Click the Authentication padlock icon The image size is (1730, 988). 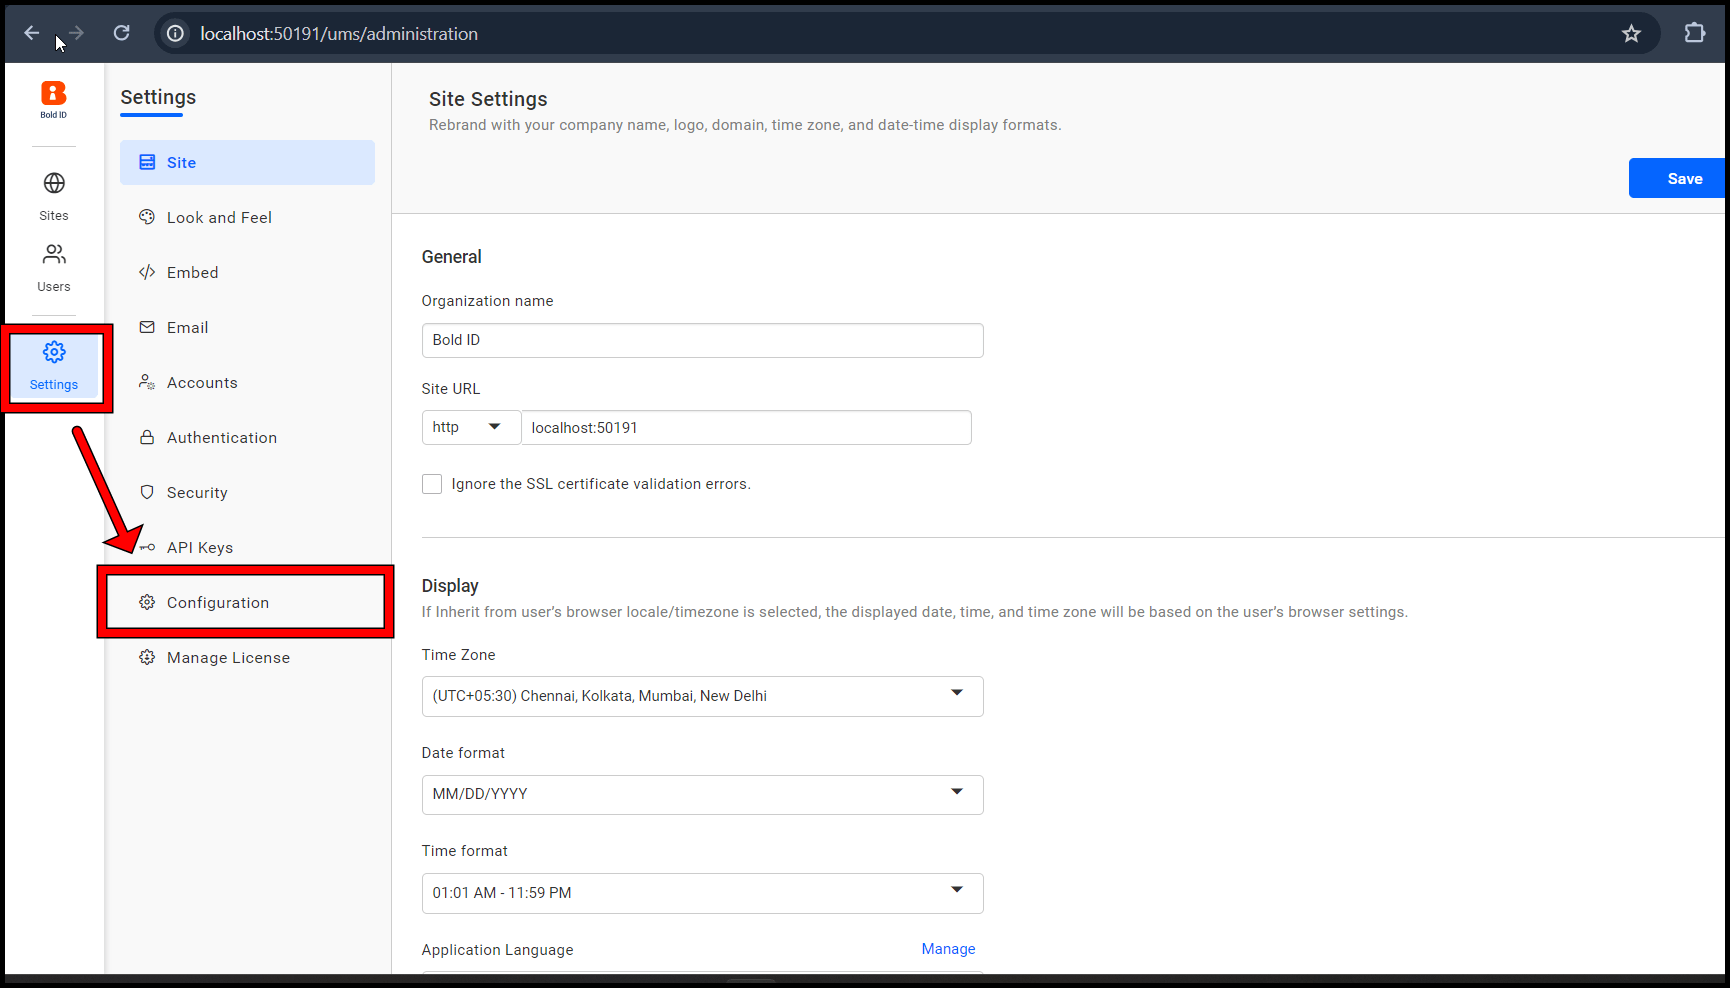147,437
